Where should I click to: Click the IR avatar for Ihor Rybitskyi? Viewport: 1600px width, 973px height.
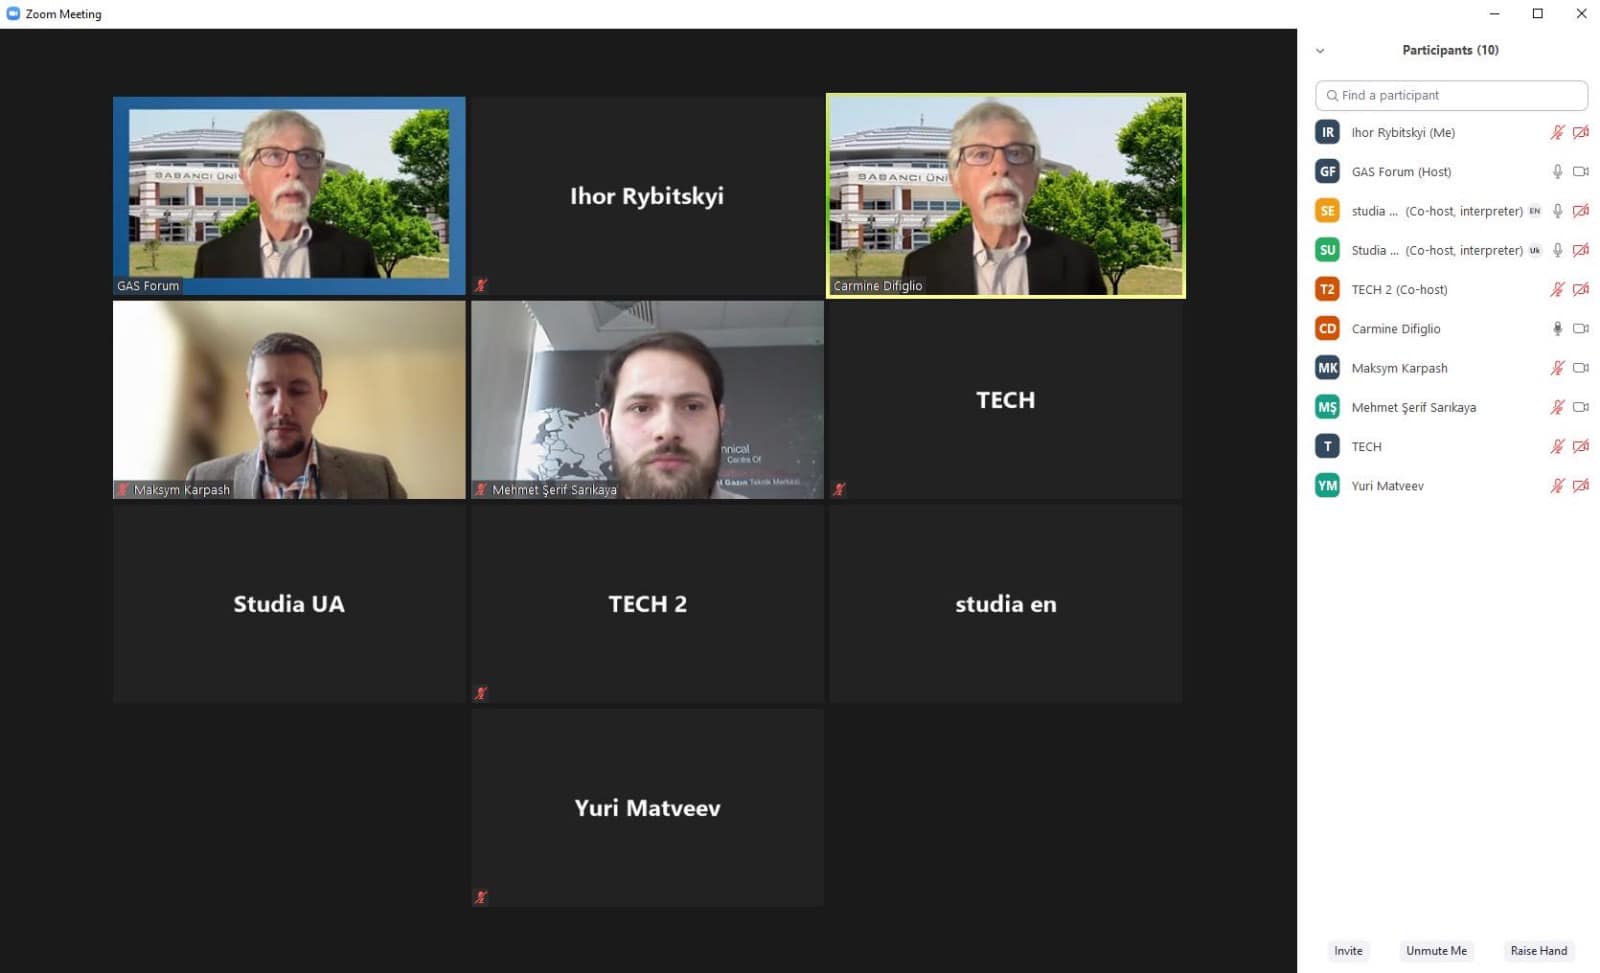pos(1327,132)
